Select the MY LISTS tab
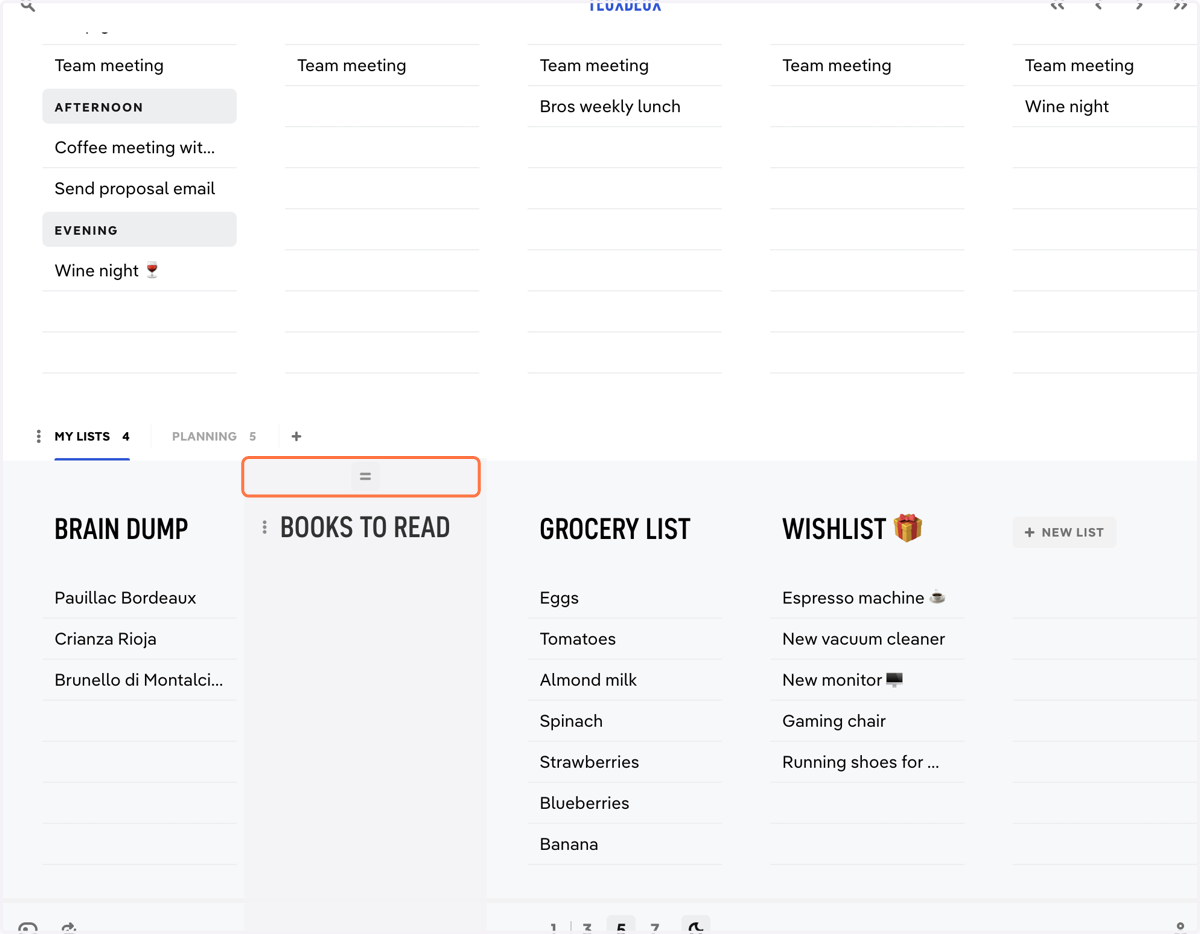This screenshot has height=934, width=1200. (x=92, y=437)
